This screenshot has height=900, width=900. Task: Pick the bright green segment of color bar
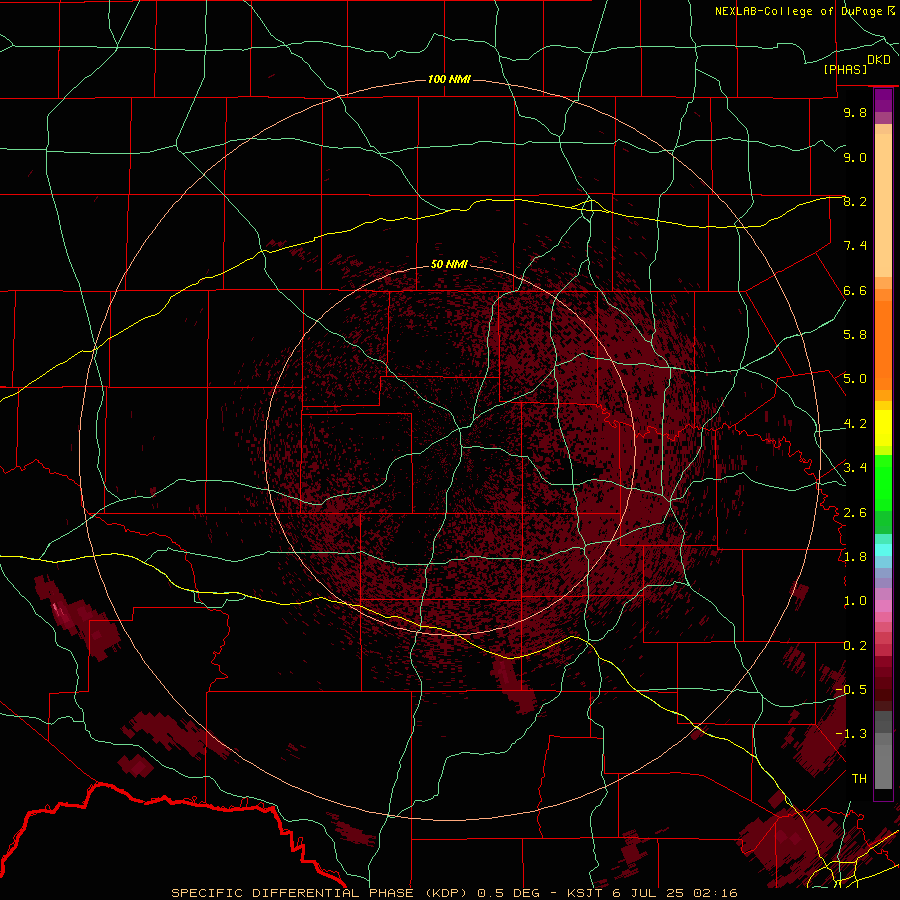point(883,483)
